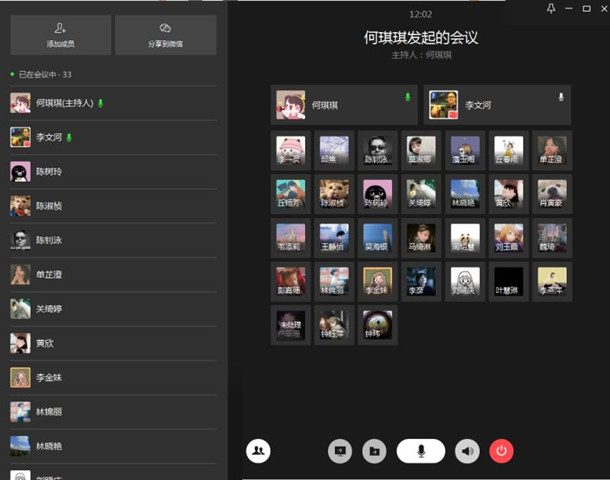Image resolution: width=610 pixels, height=480 pixels.
Task: Click 李金妹 avatar in the member list
Action: tap(20, 378)
